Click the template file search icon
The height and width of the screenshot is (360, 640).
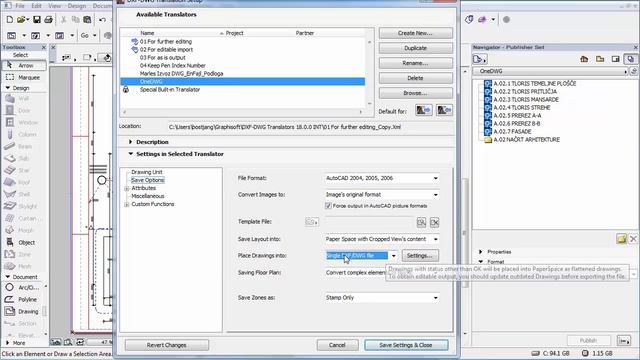click(x=421, y=222)
